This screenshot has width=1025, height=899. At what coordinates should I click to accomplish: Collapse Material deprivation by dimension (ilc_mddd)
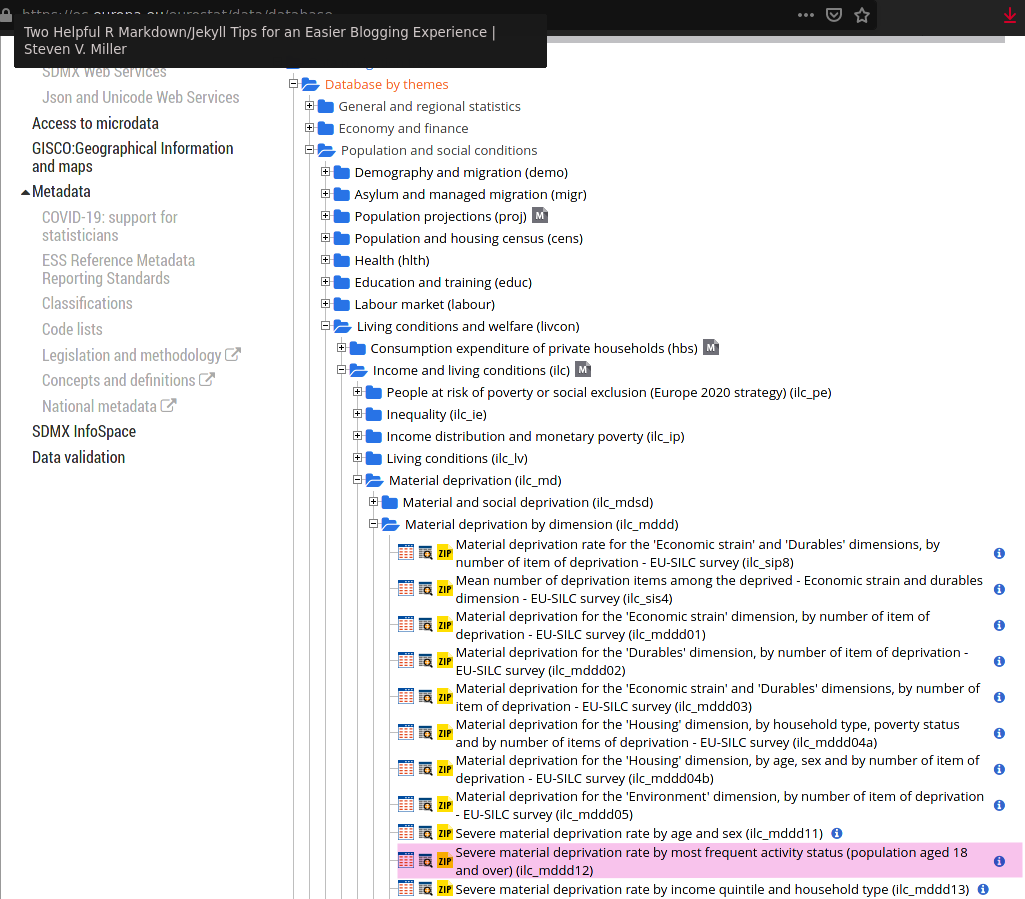373,524
